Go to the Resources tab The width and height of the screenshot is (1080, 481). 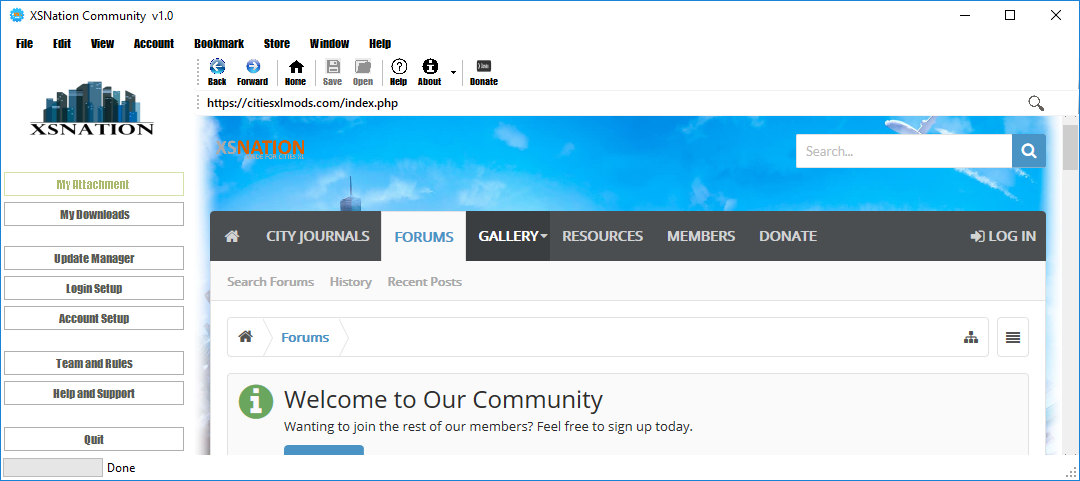tap(603, 236)
